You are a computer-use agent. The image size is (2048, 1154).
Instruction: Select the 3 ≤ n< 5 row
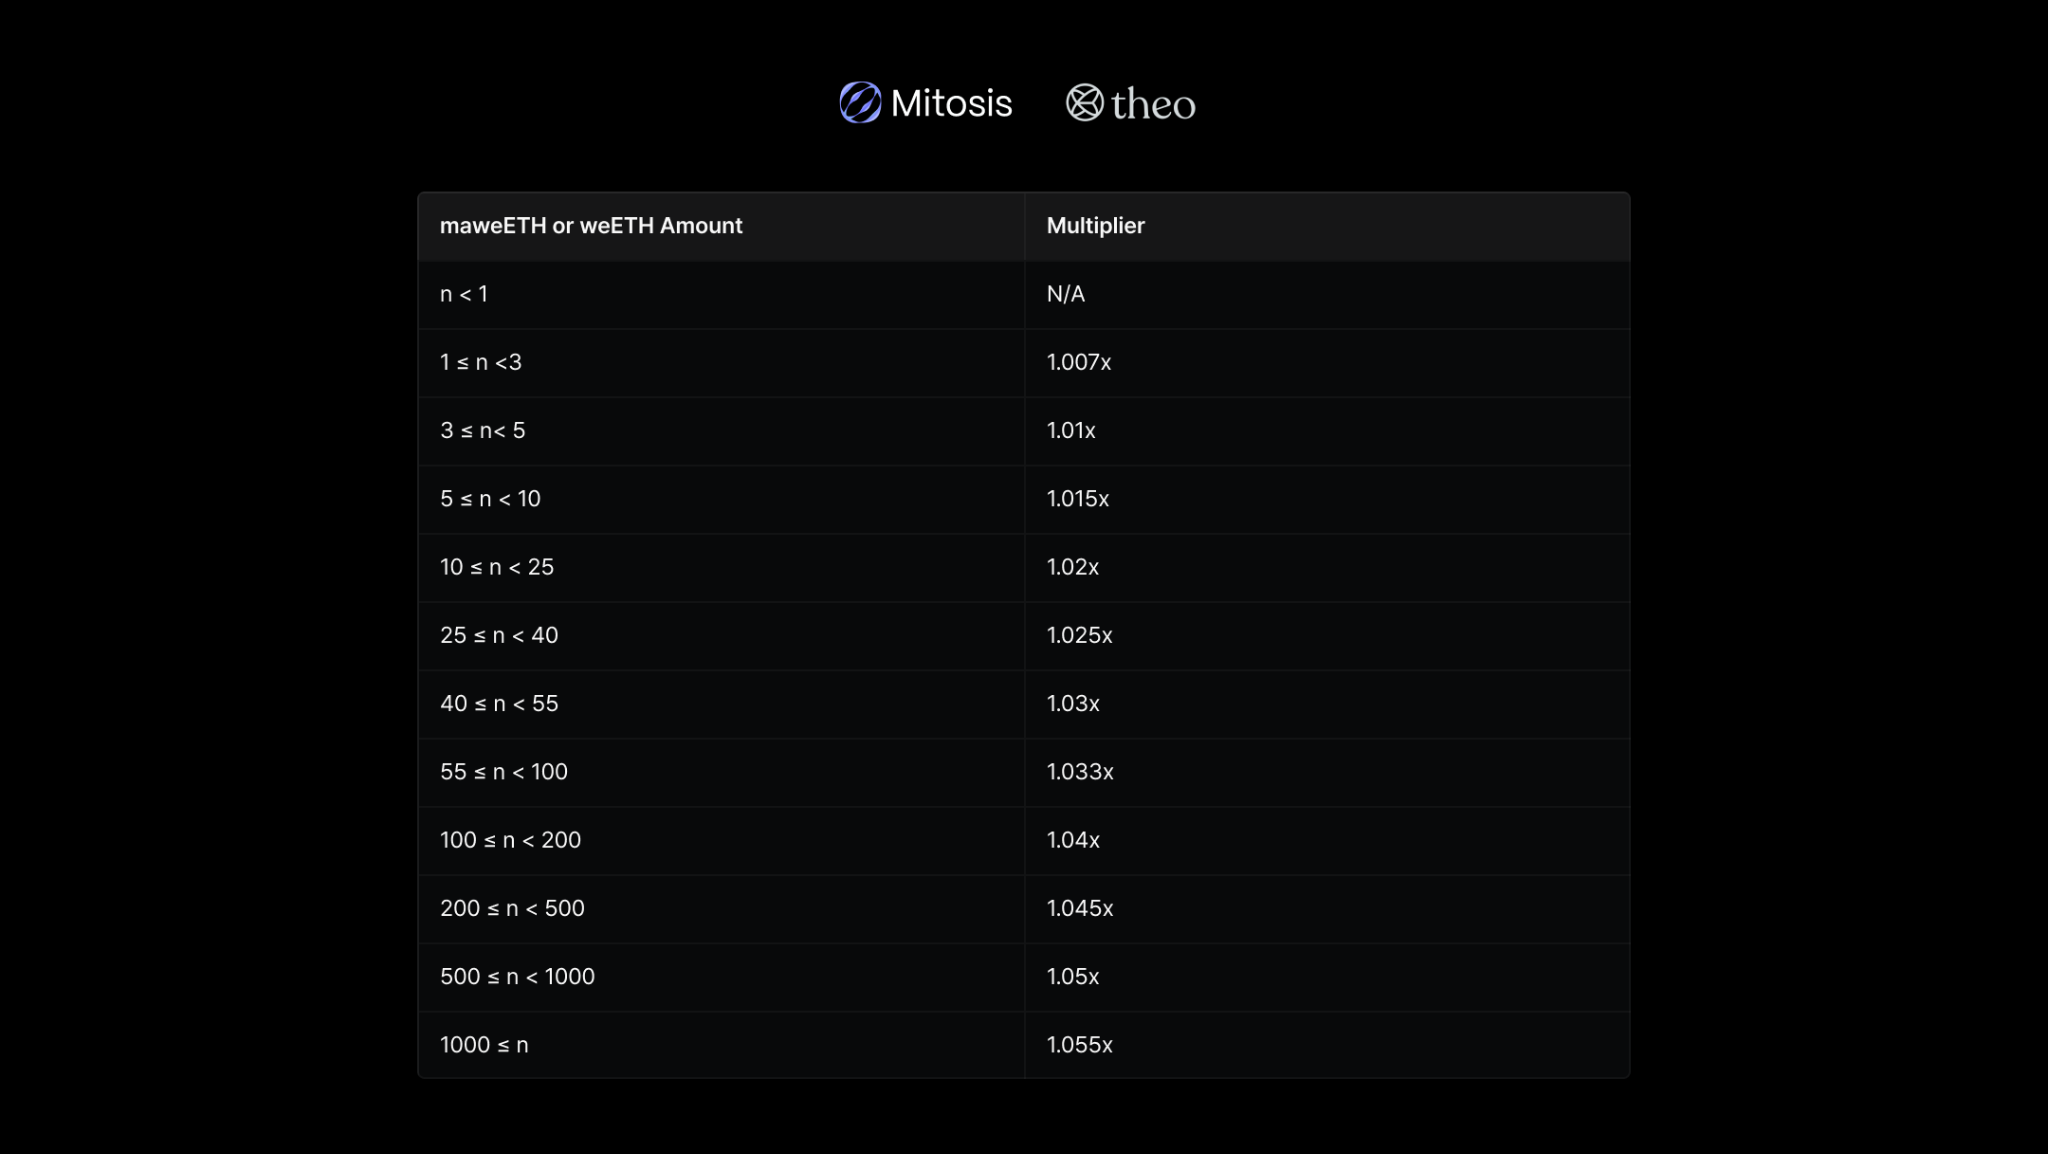click(x=482, y=431)
